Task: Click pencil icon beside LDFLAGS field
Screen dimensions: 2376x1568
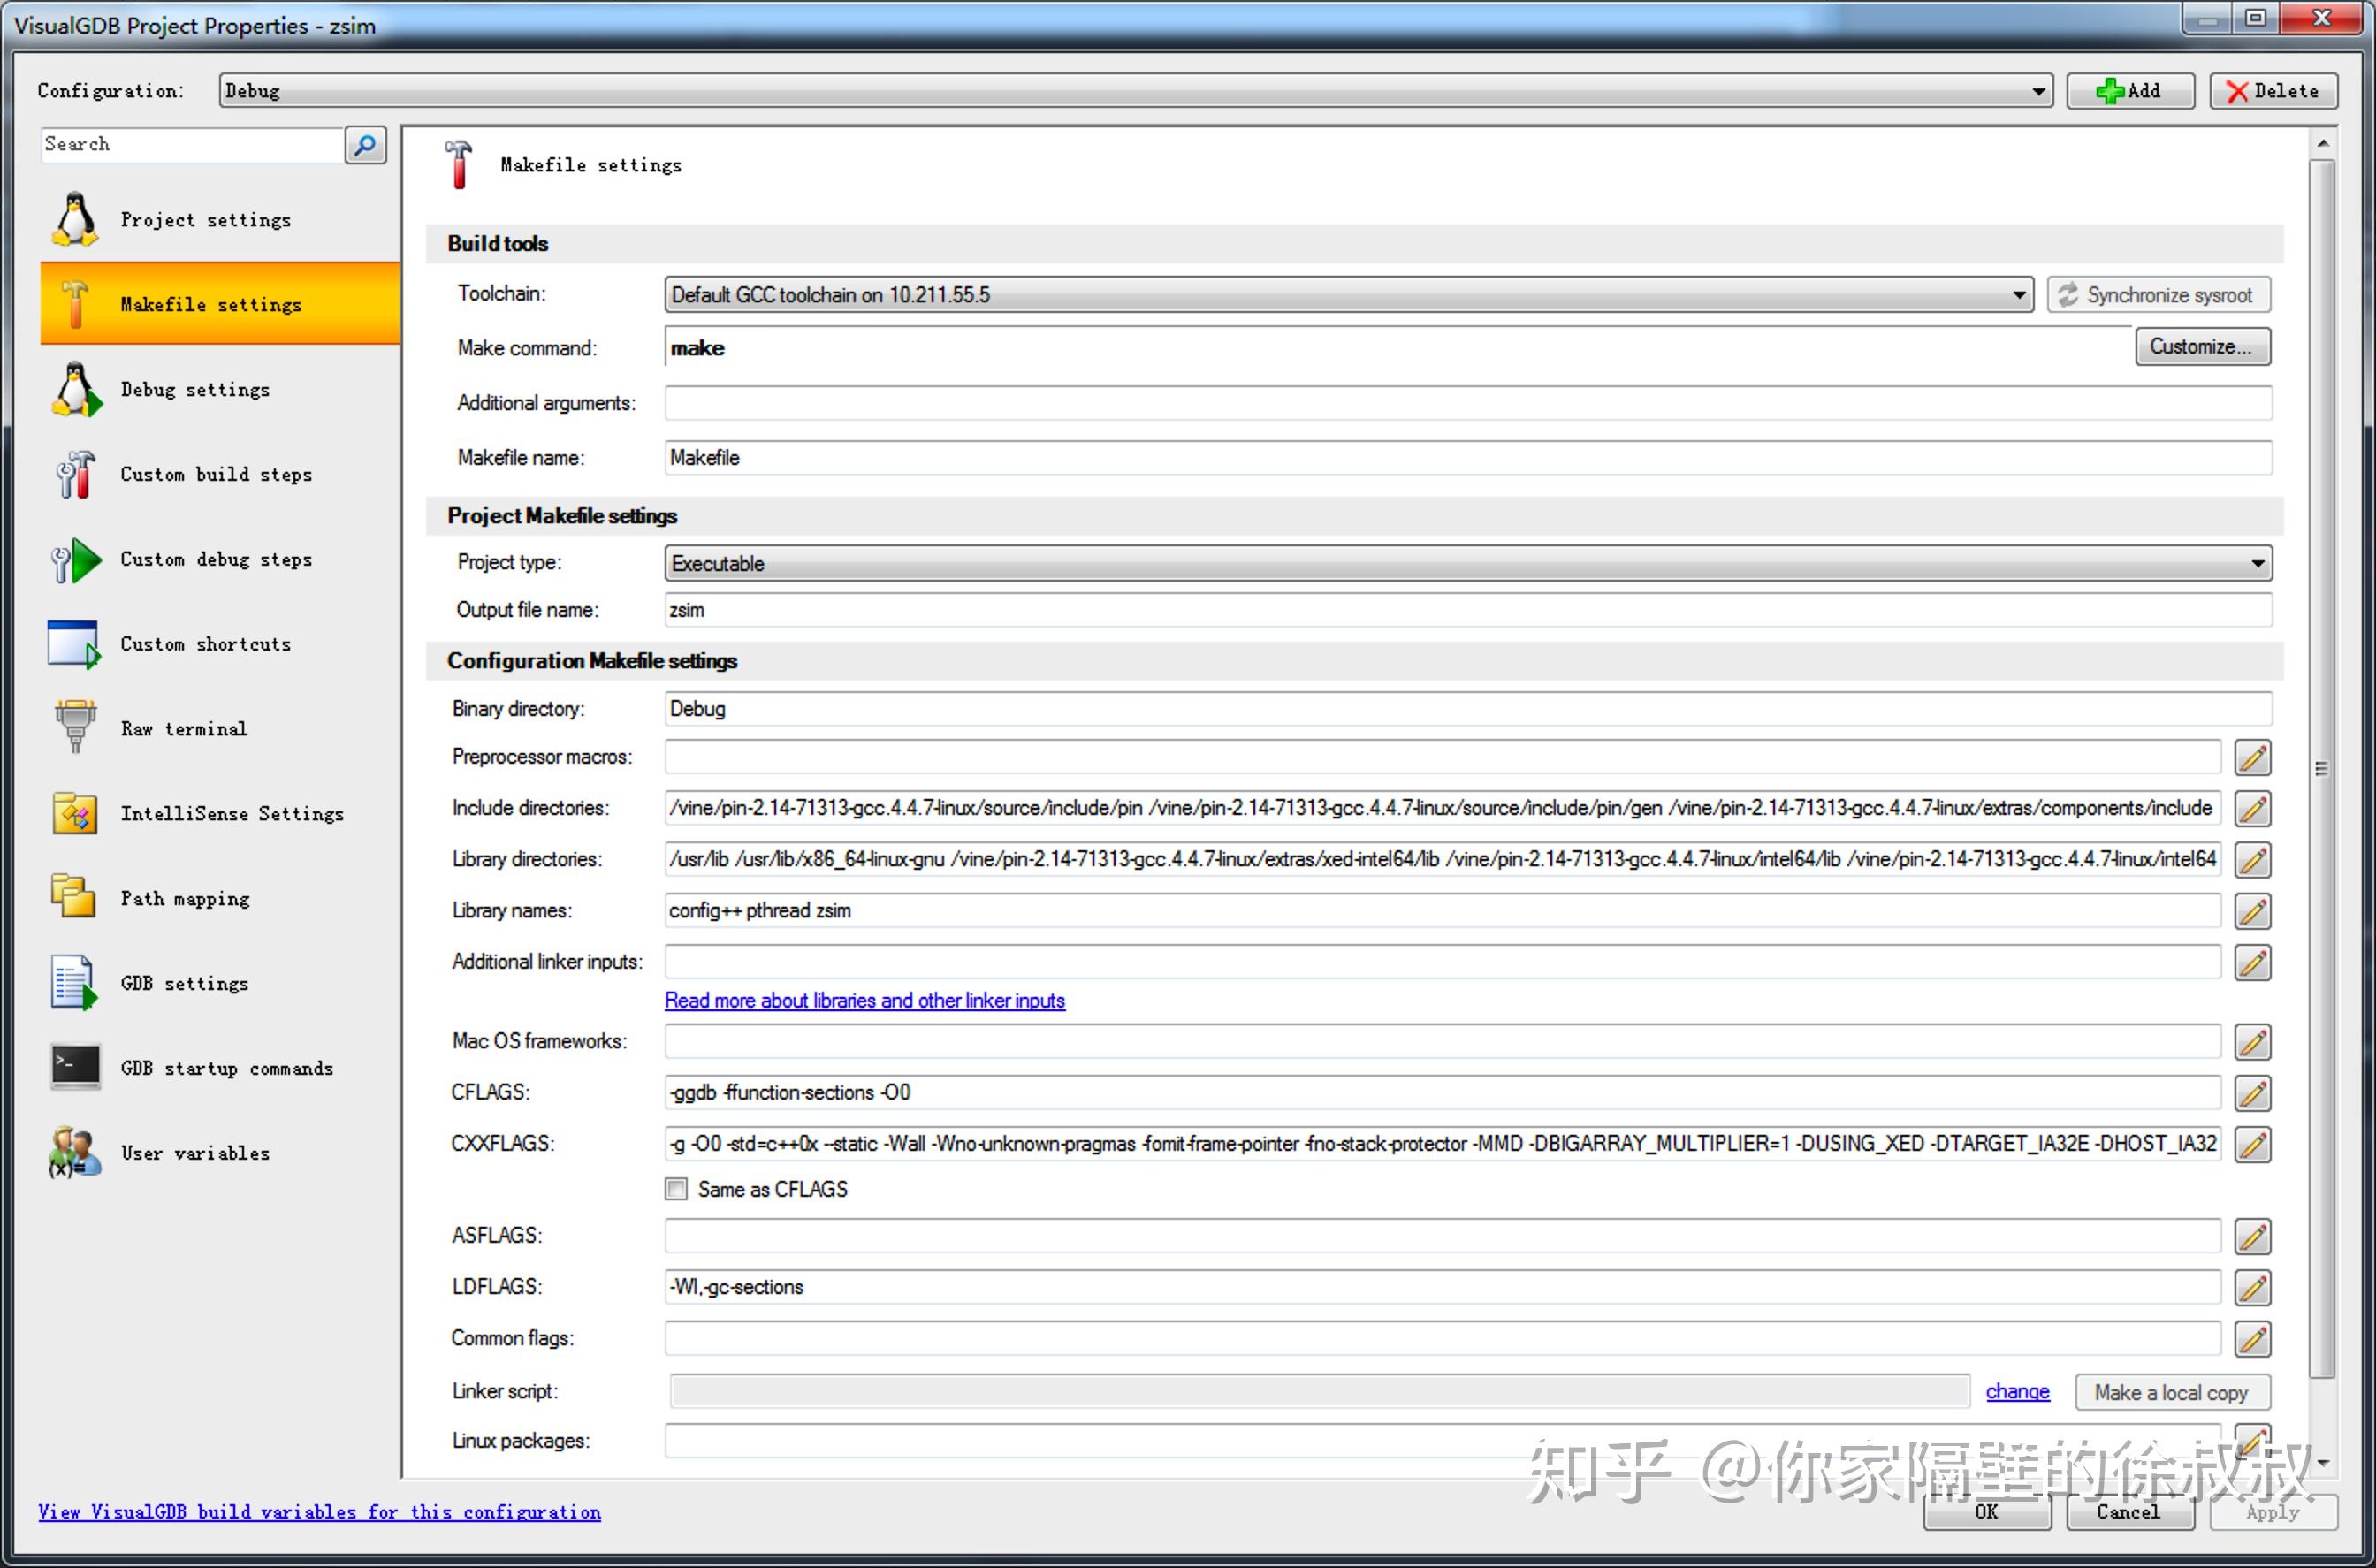Action: click(x=2252, y=1288)
